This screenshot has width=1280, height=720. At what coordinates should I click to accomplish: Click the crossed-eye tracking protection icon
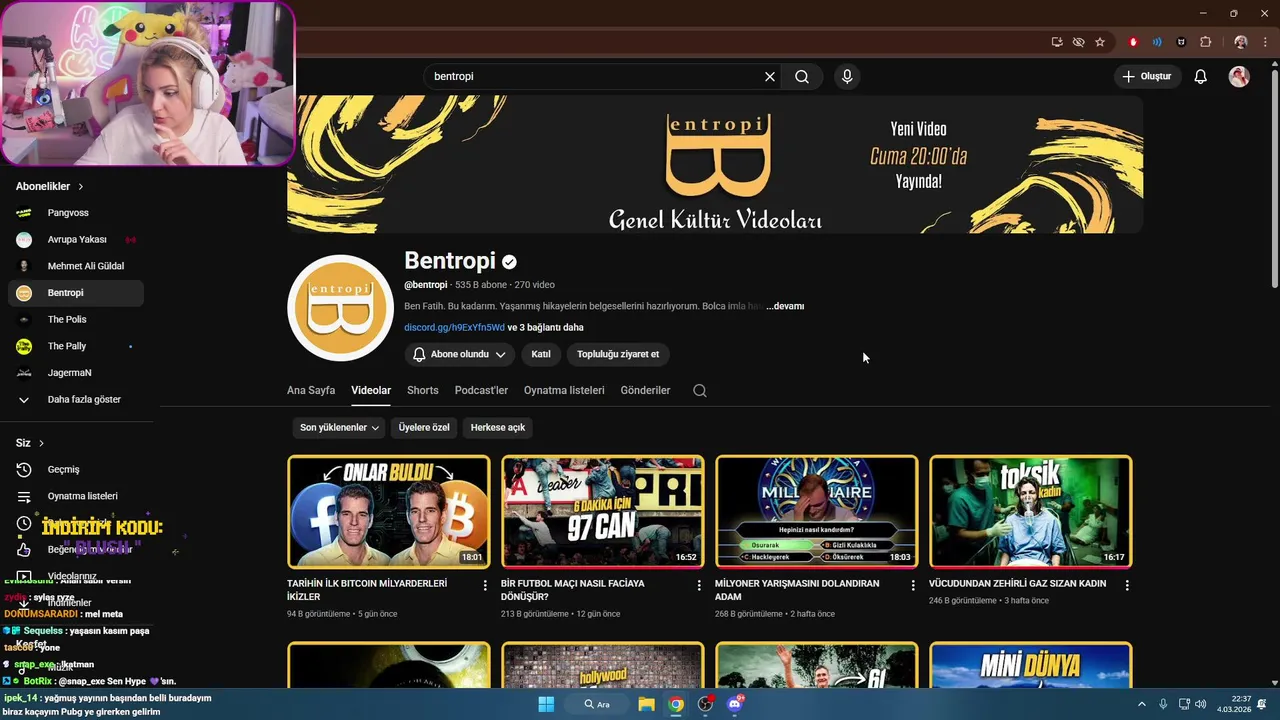pos(1078,42)
